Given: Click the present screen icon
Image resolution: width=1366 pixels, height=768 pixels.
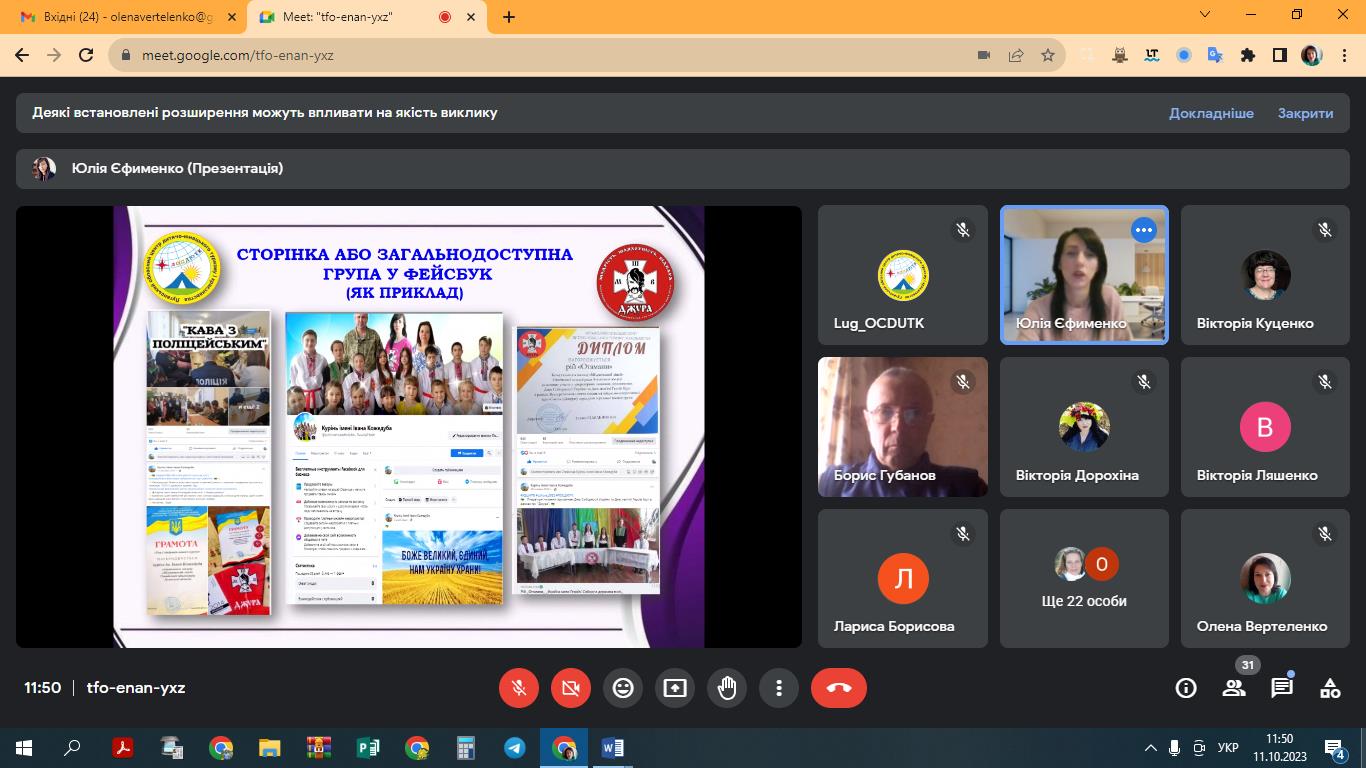Looking at the screenshot, I should (x=675, y=688).
